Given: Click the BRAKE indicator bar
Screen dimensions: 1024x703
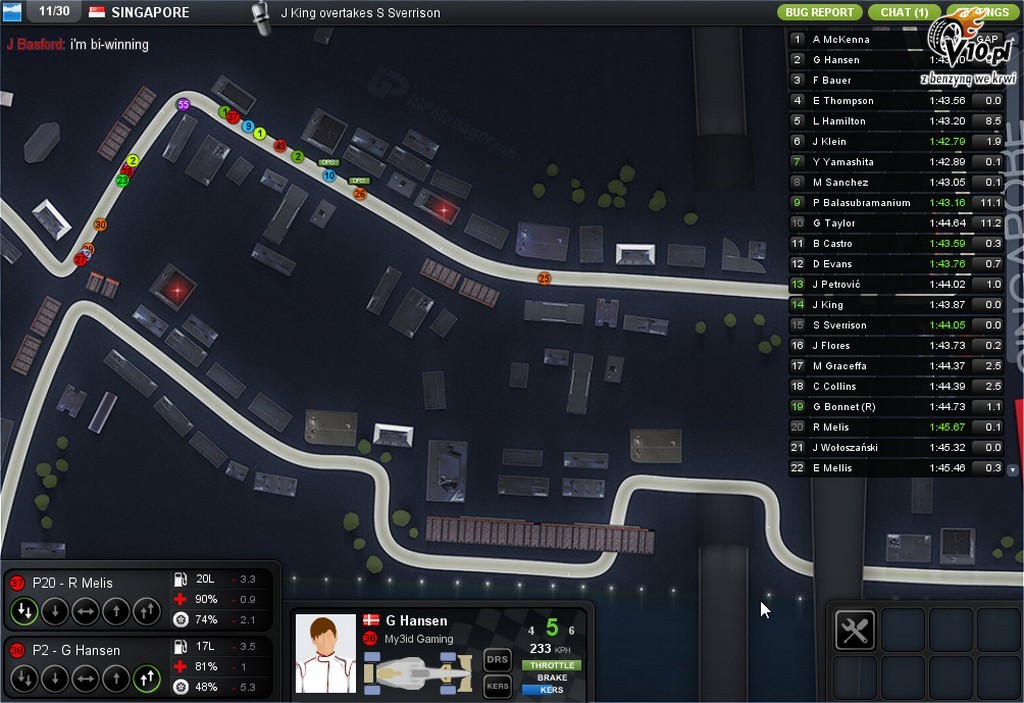Looking at the screenshot, I should tap(552, 678).
